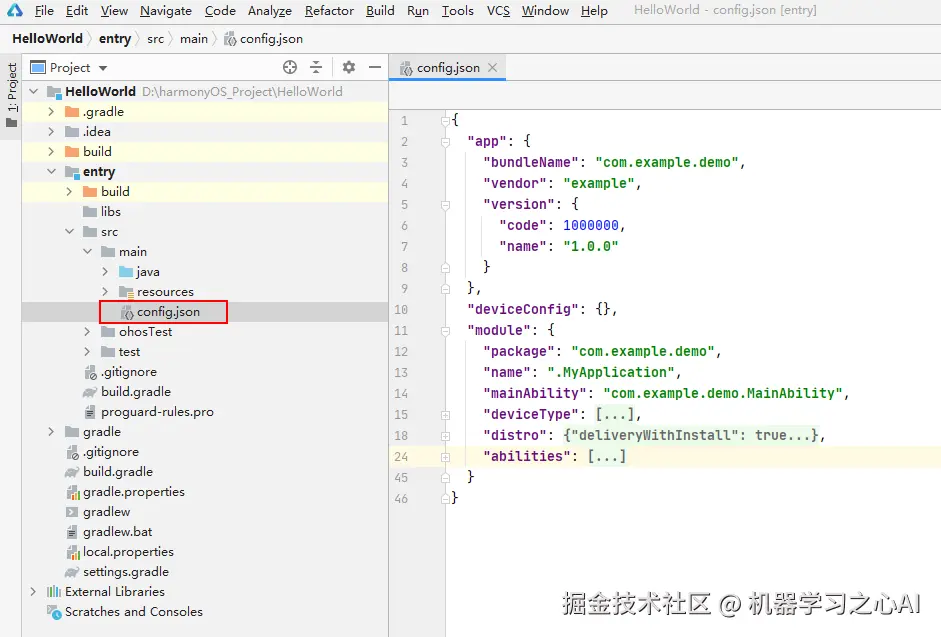The image size is (941, 637).
Task: Select proguard-rules.pro file
Action: pyautogui.click(x=157, y=412)
